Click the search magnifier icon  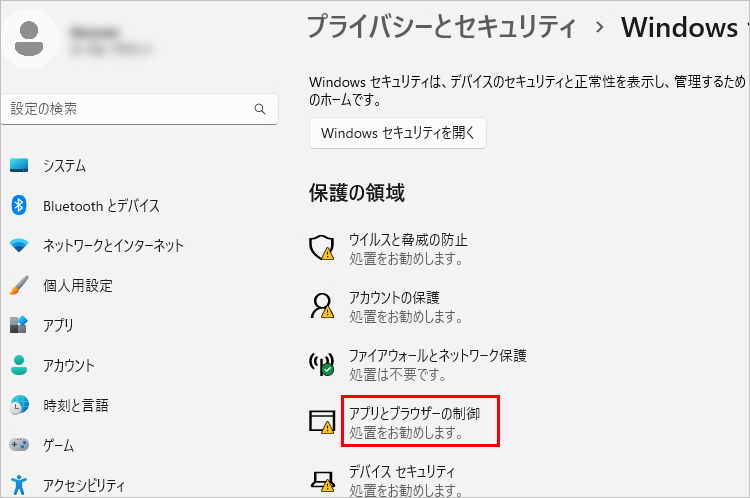pos(260,109)
